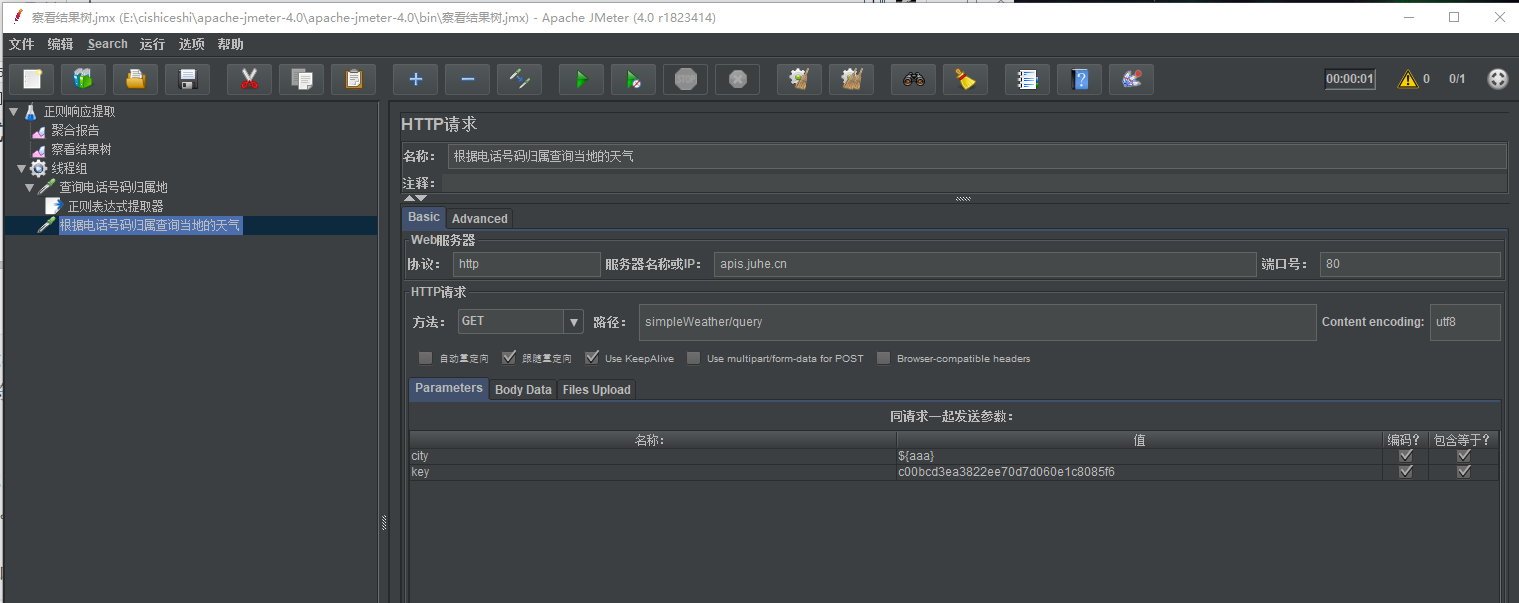
Task: Open Search with binoculars icon
Action: [x=913, y=79]
